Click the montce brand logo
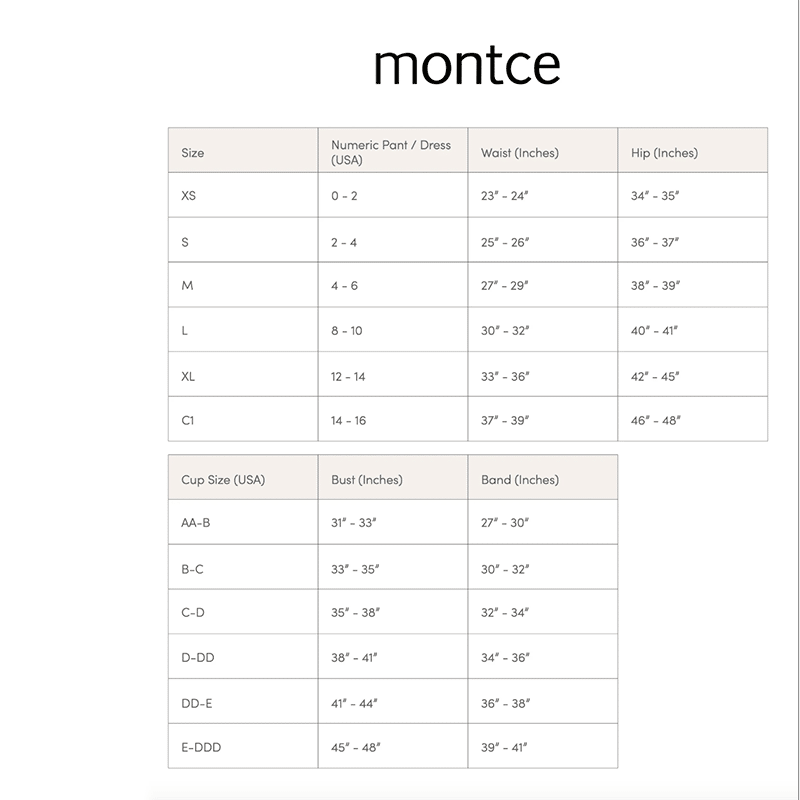The width and height of the screenshot is (800, 800). click(x=466, y=64)
